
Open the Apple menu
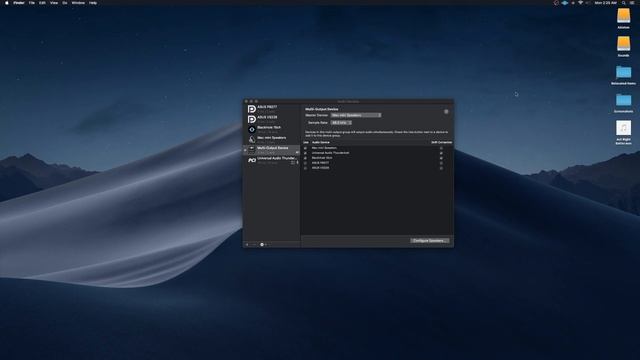click(7, 3)
